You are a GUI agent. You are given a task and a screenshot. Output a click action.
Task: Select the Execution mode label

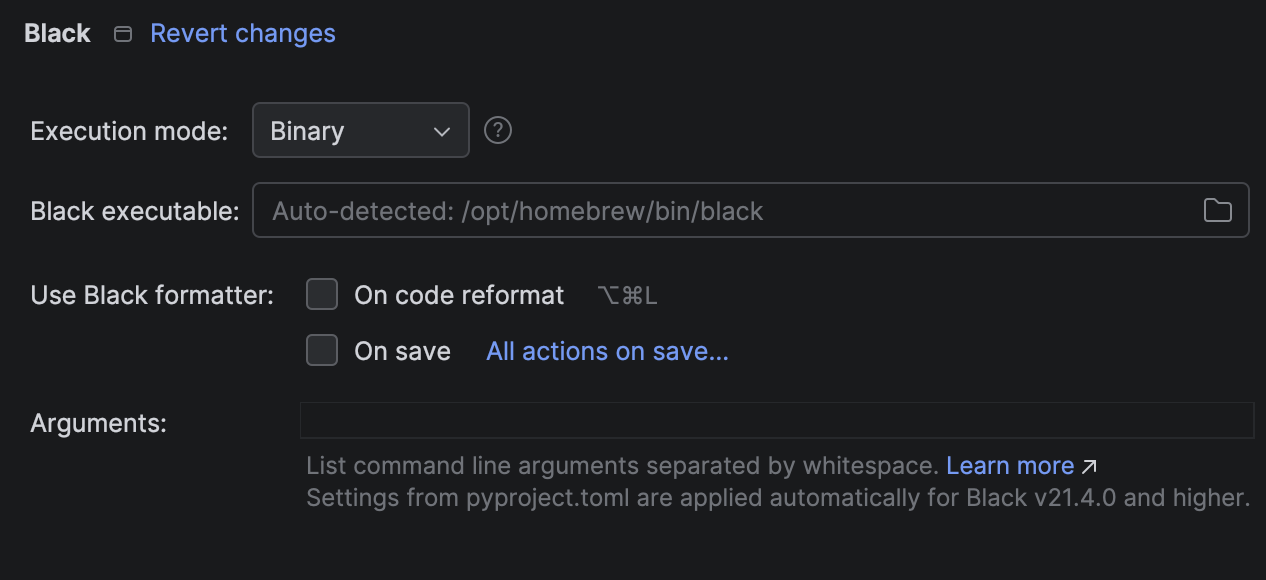click(x=128, y=130)
